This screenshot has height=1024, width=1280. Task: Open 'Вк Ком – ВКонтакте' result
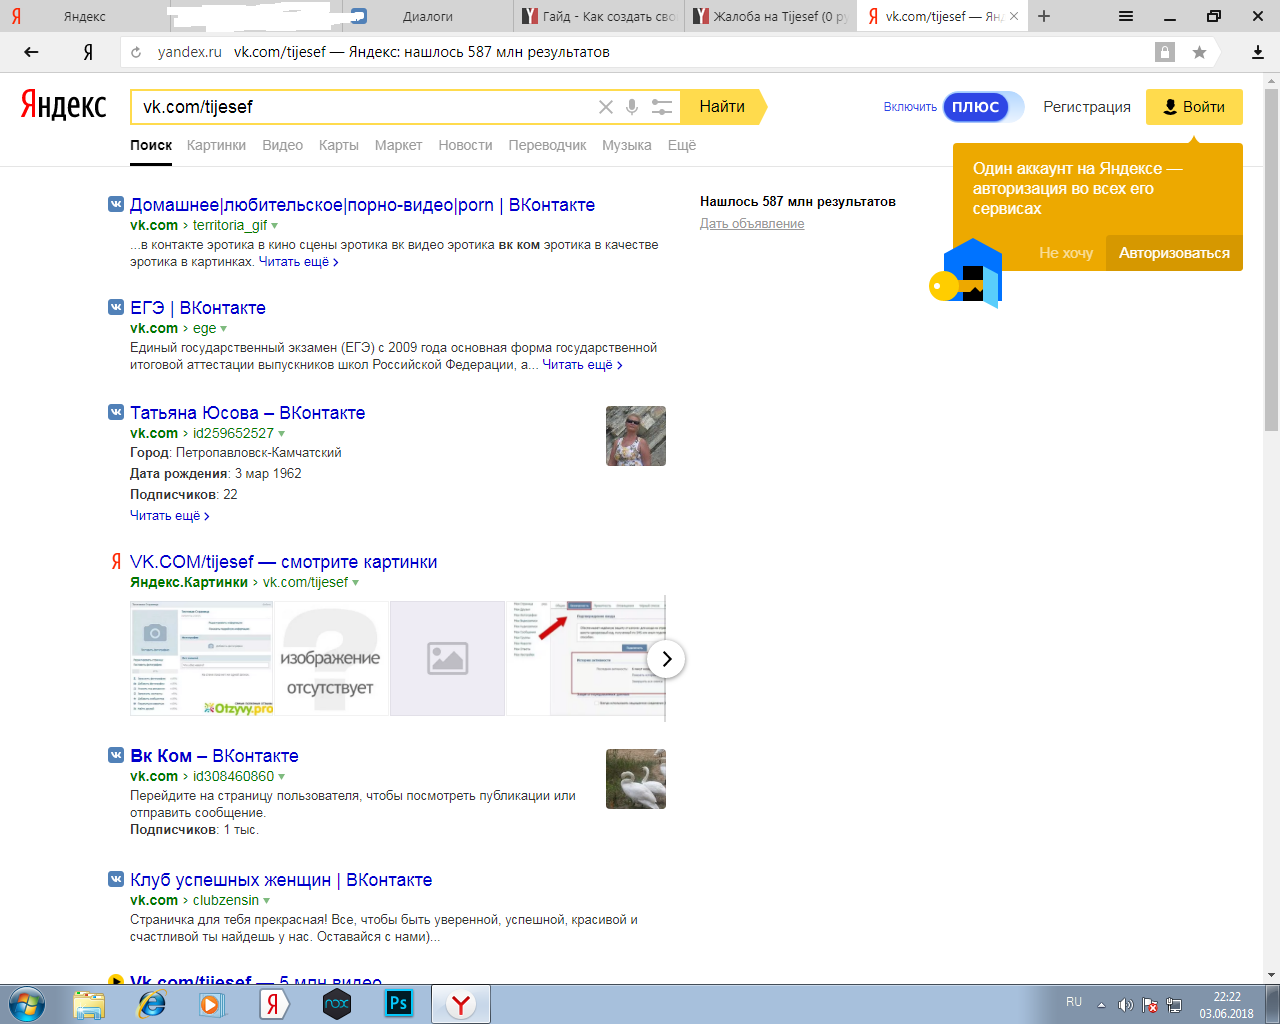coord(214,756)
